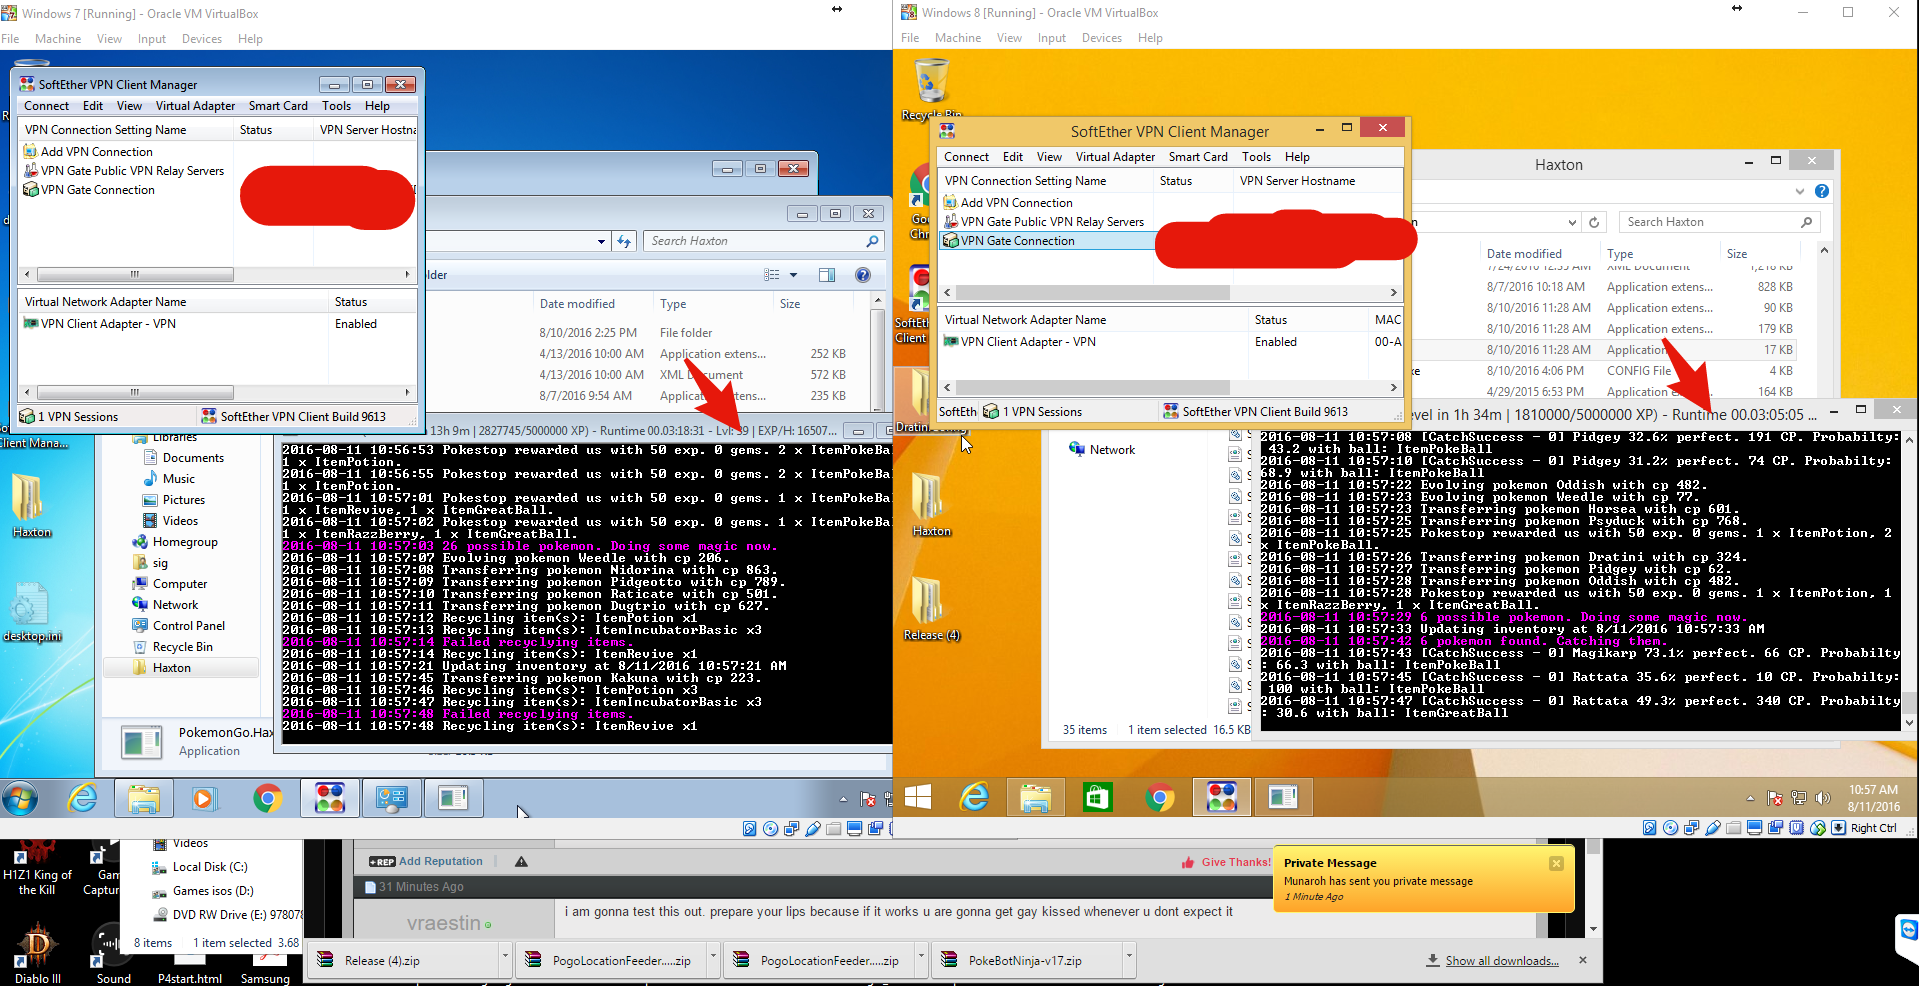
Task: Open Internet Explorer on Windows 8 taskbar
Action: [x=974, y=797]
